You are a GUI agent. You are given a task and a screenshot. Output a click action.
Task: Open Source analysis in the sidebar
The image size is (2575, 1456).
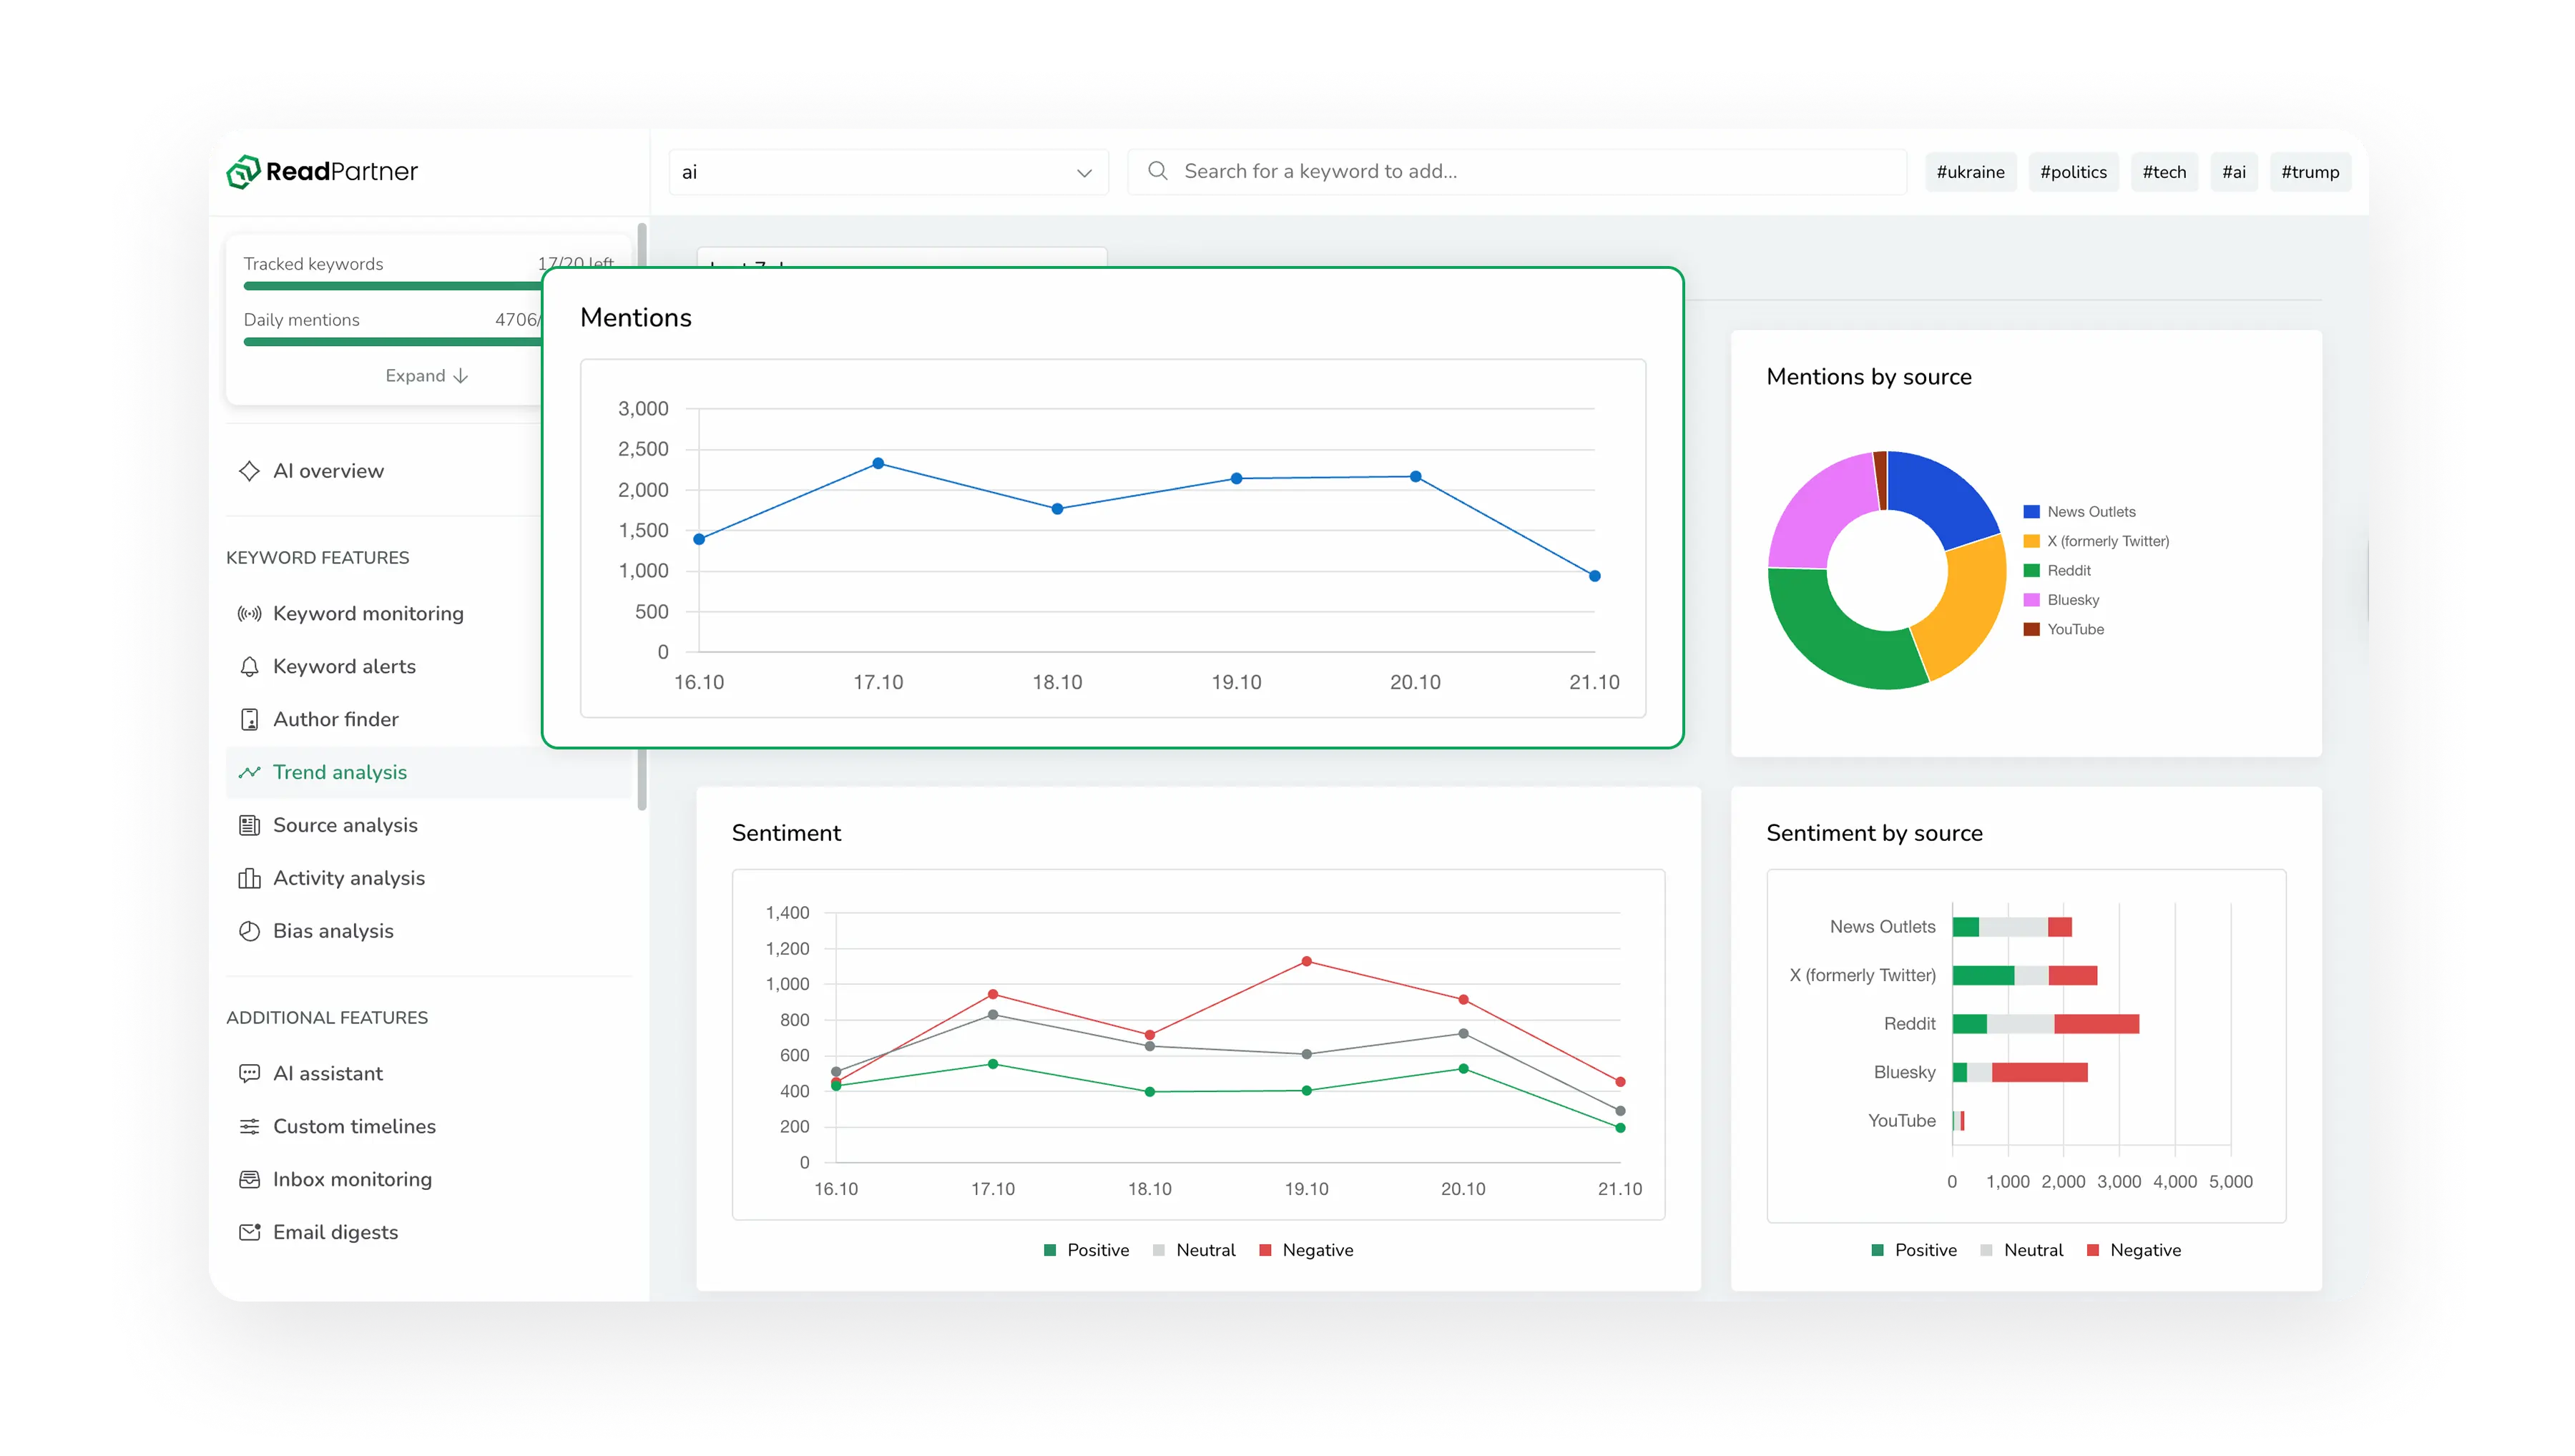pos(345,825)
